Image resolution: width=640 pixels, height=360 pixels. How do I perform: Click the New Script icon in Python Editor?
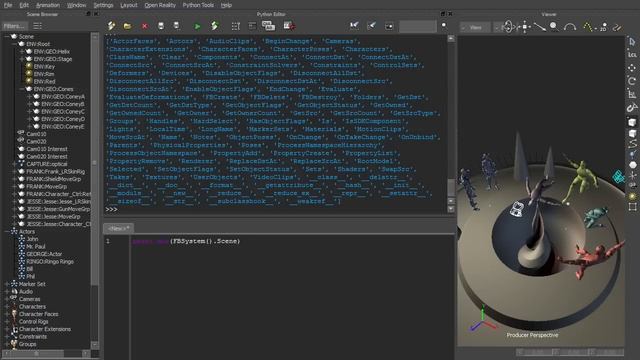click(111, 26)
